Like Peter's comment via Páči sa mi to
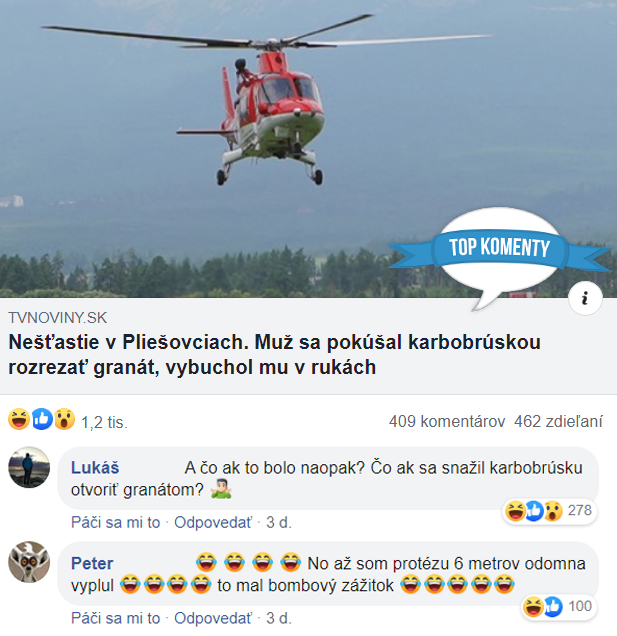Image resolution: width=617 pixels, height=636 pixels. tap(116, 618)
